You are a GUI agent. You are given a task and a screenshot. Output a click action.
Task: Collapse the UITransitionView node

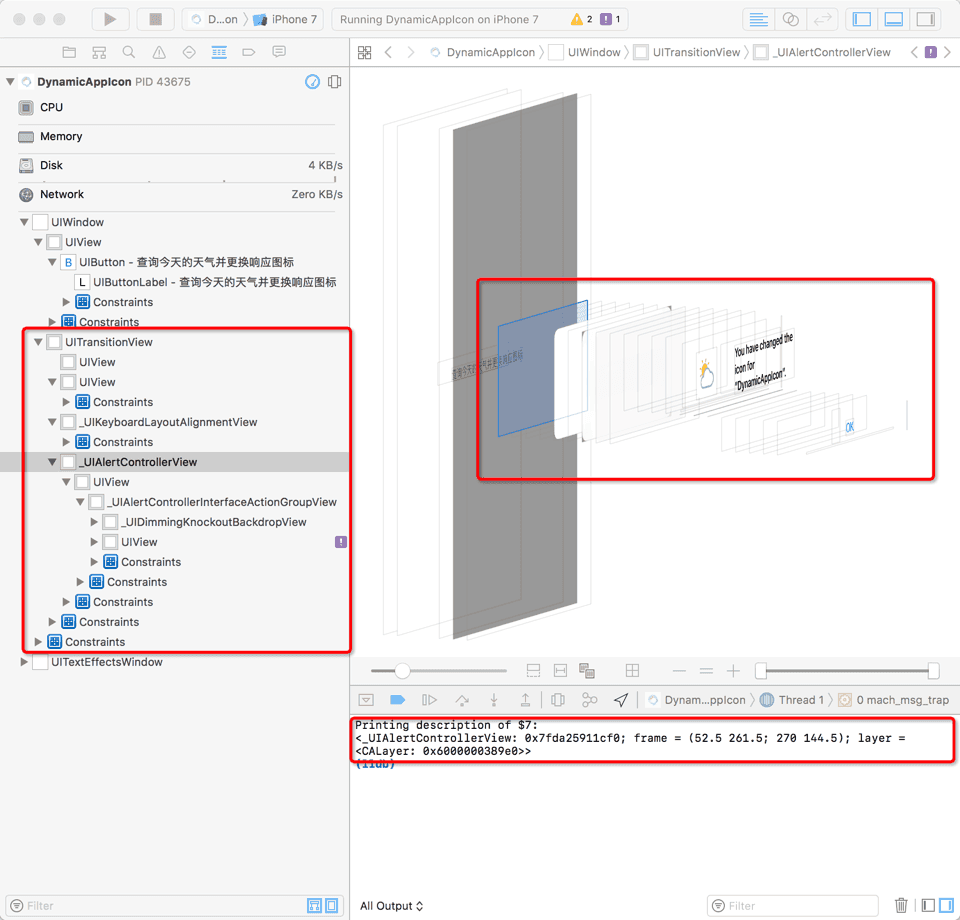point(38,342)
